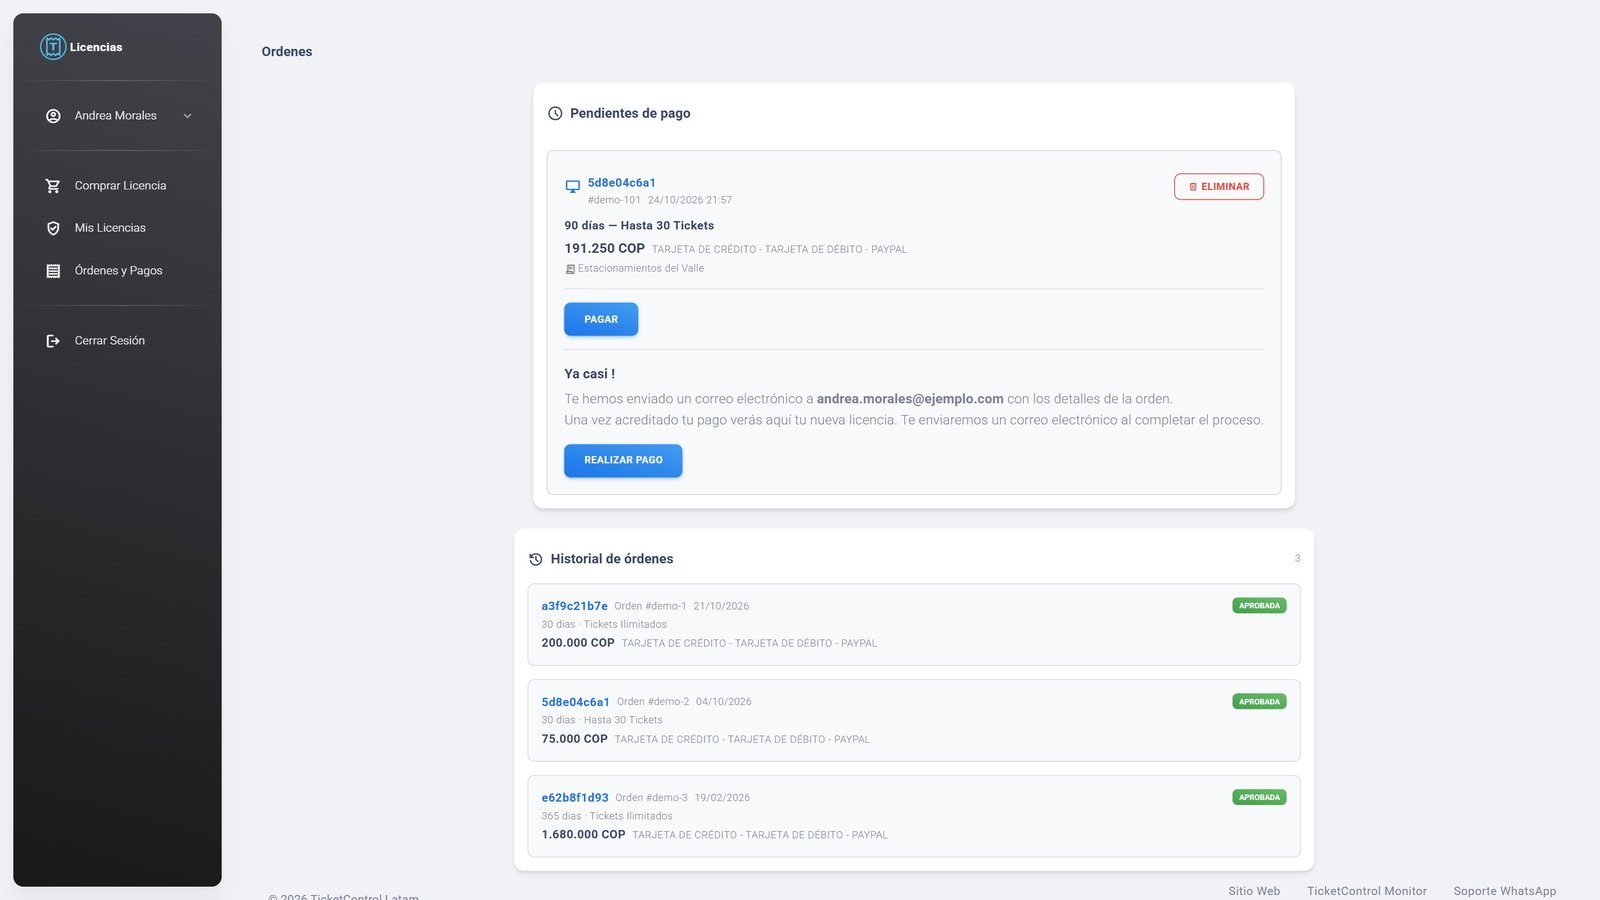1600x900 pixels.
Task: Open pending order link 5d8e04c6a1 dated 24/10/2026
Action: coord(621,183)
